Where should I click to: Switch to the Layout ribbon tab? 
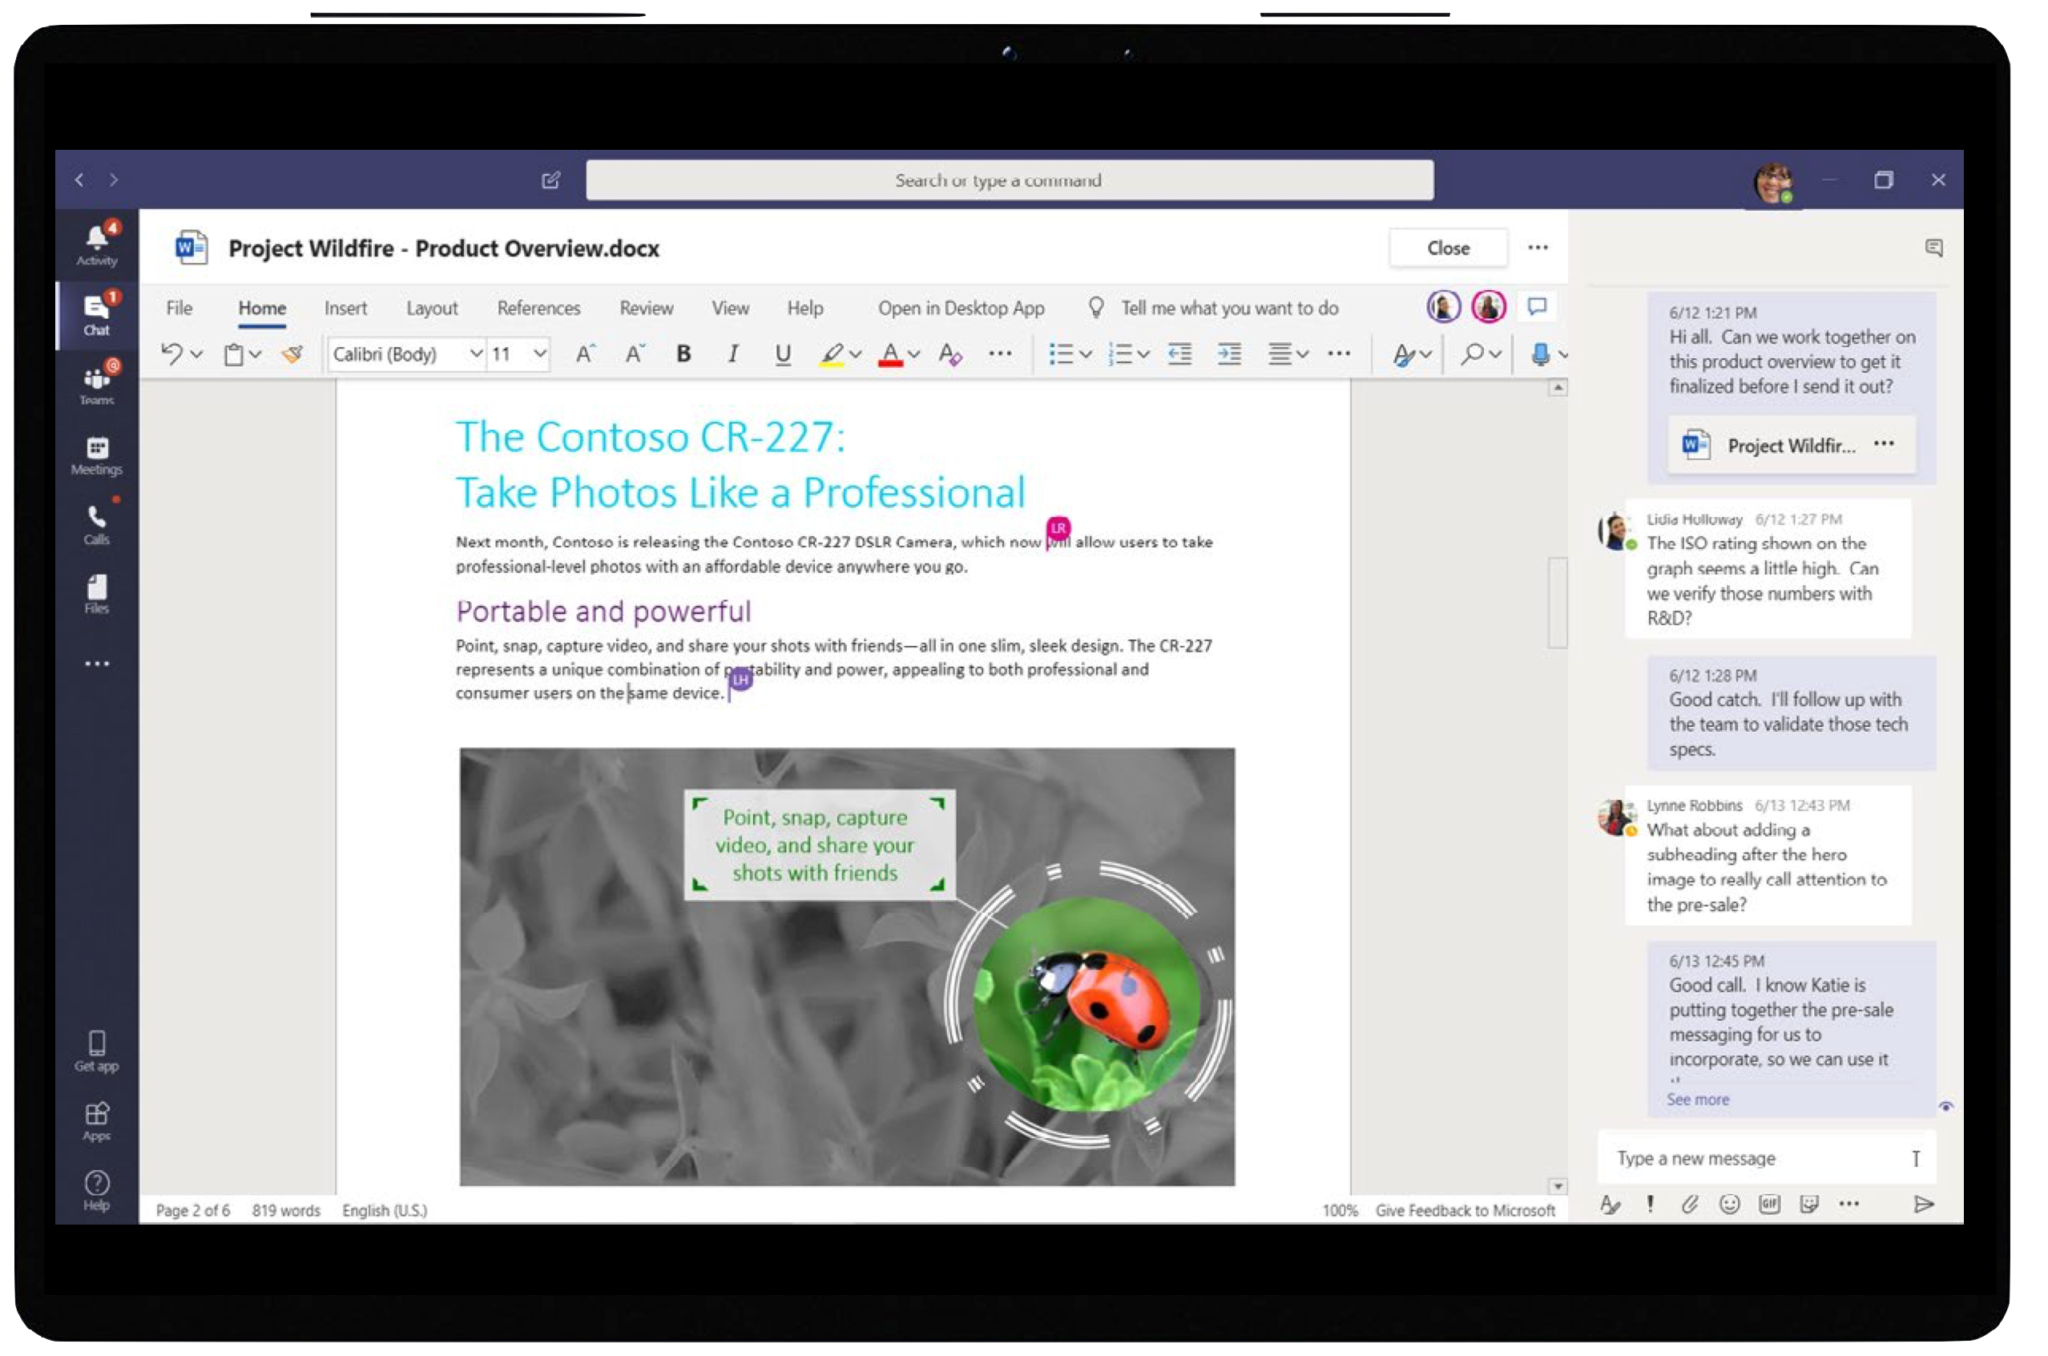[x=432, y=308]
